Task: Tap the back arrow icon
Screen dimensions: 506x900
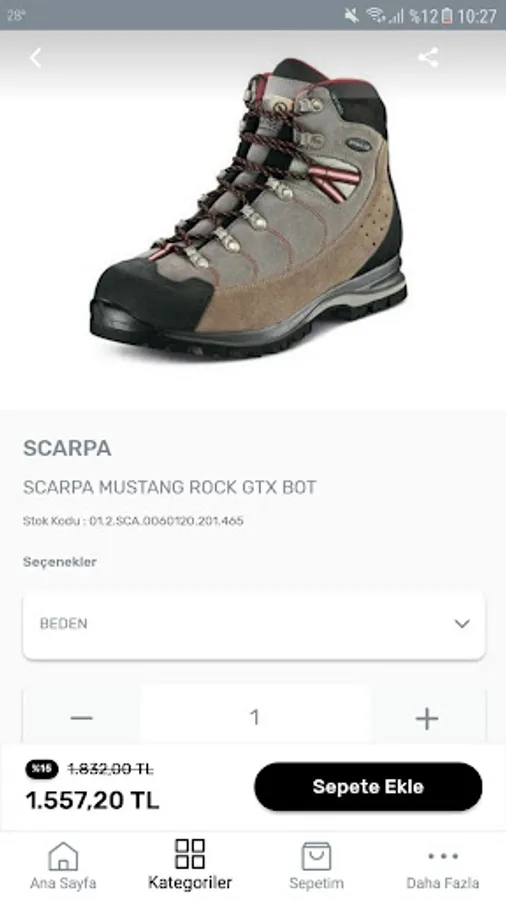Action: 36,57
